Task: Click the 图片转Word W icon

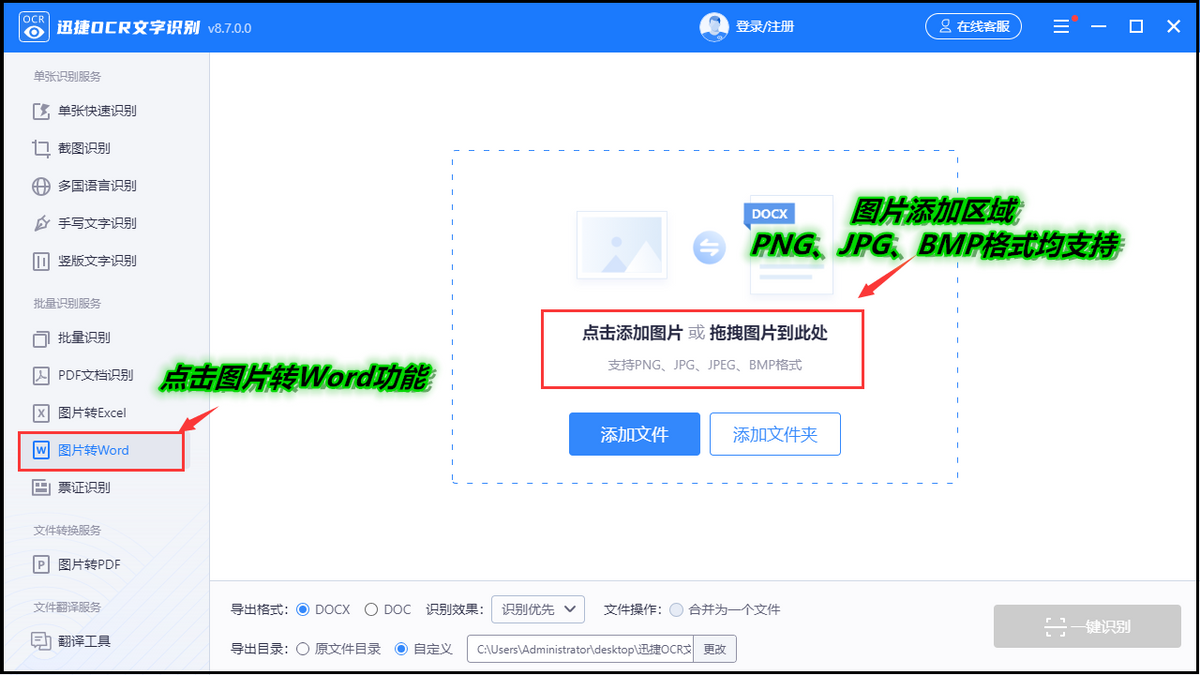Action: tap(41, 450)
